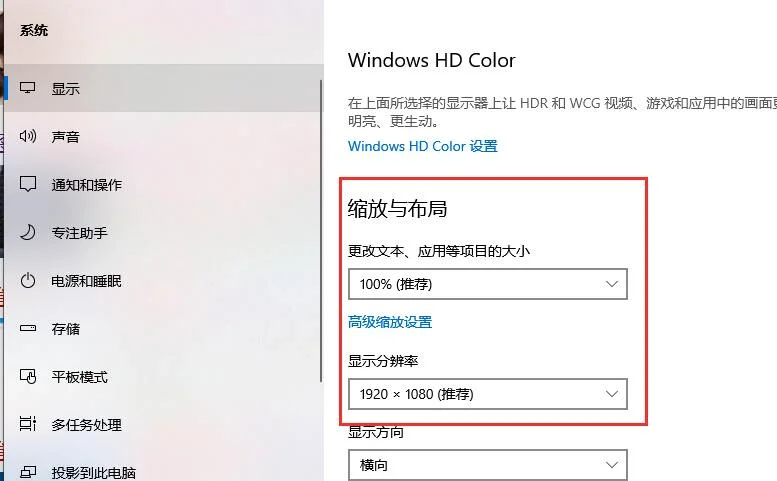Click the Multitasking icon
This screenshot has width=777, height=481.
point(28,424)
